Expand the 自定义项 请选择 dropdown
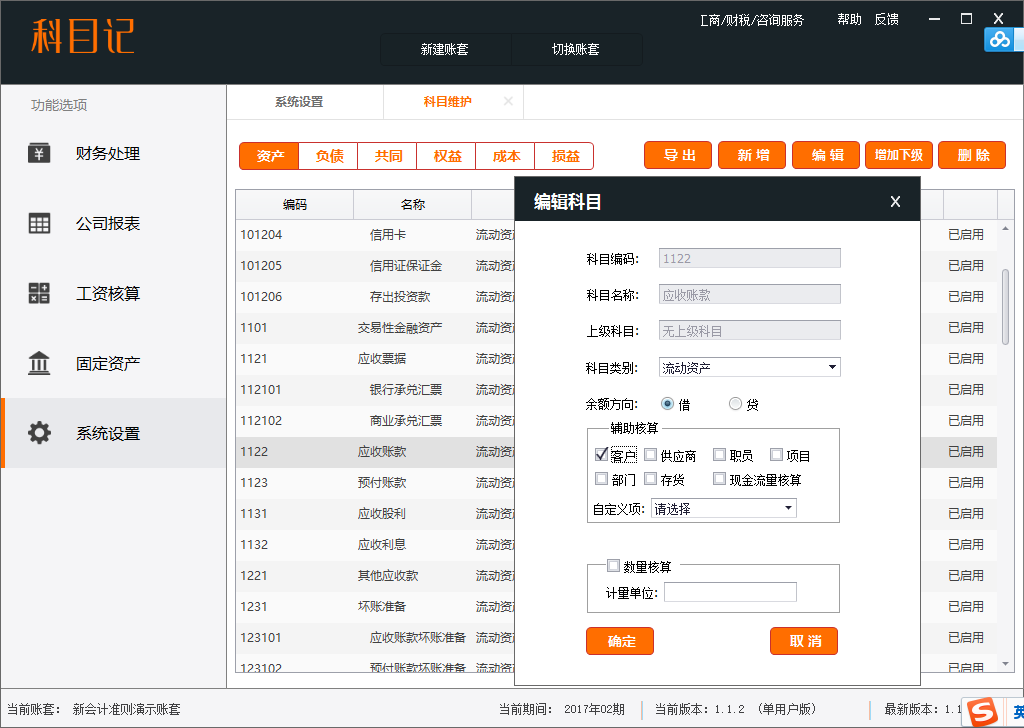1024x728 pixels. [788, 508]
